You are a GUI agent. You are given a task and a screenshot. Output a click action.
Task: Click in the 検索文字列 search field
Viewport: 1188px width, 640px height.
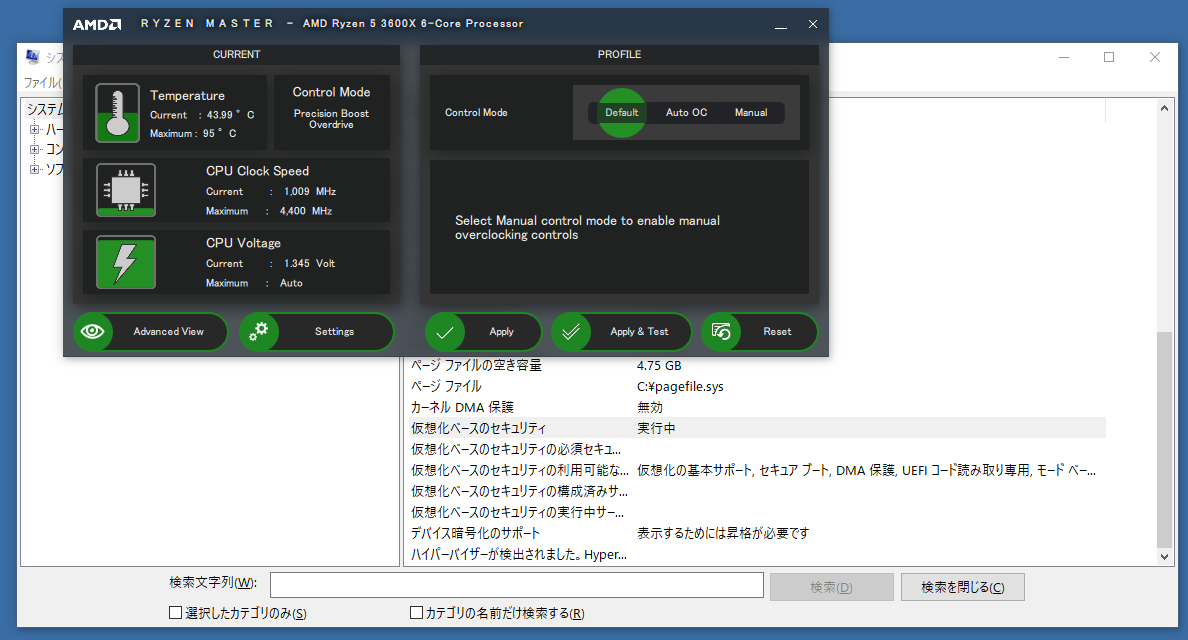pos(516,585)
